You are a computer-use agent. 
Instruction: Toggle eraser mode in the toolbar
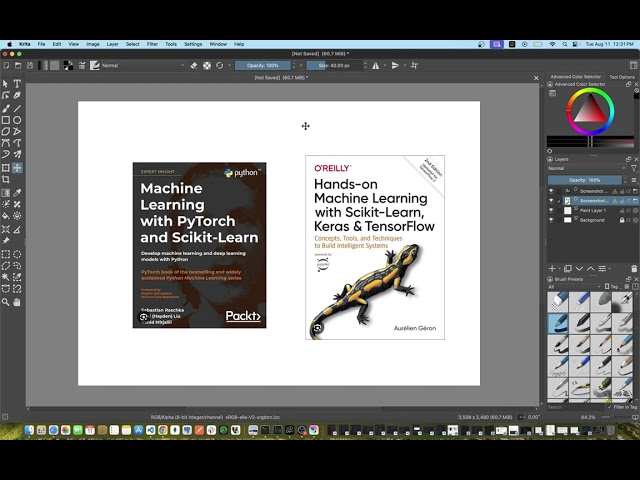pos(194,65)
